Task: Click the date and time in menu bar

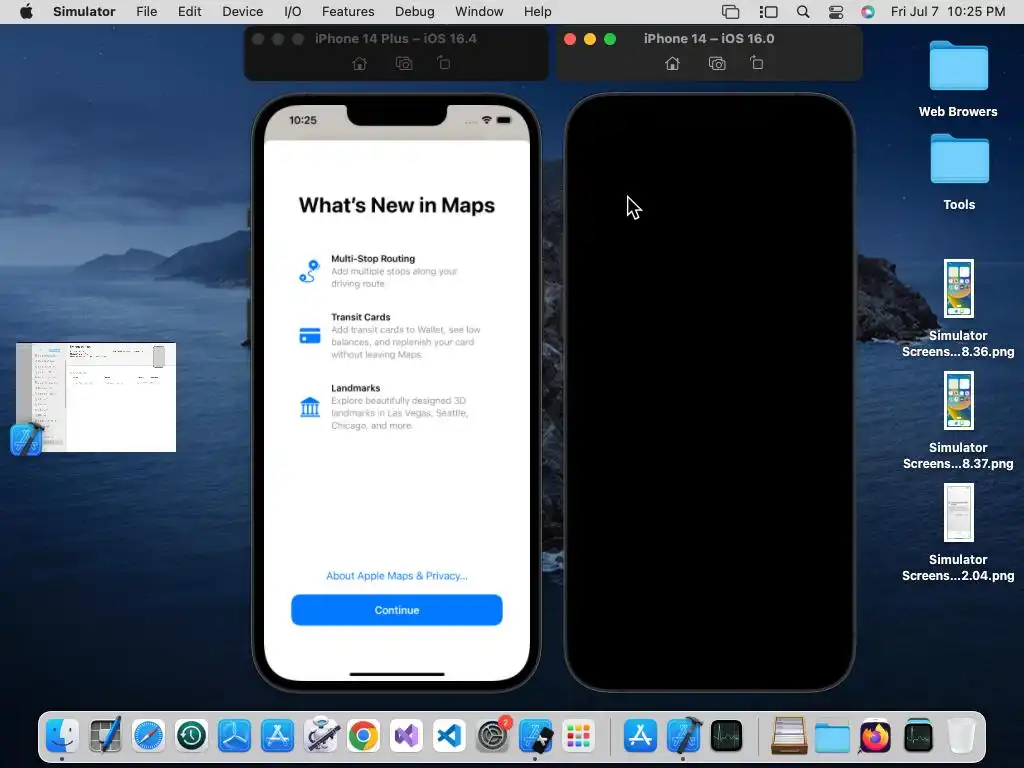Action: coord(948,12)
